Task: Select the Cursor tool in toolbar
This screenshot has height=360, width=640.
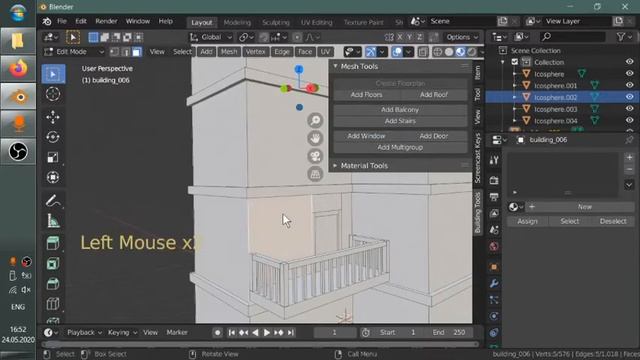Action: coord(53,94)
